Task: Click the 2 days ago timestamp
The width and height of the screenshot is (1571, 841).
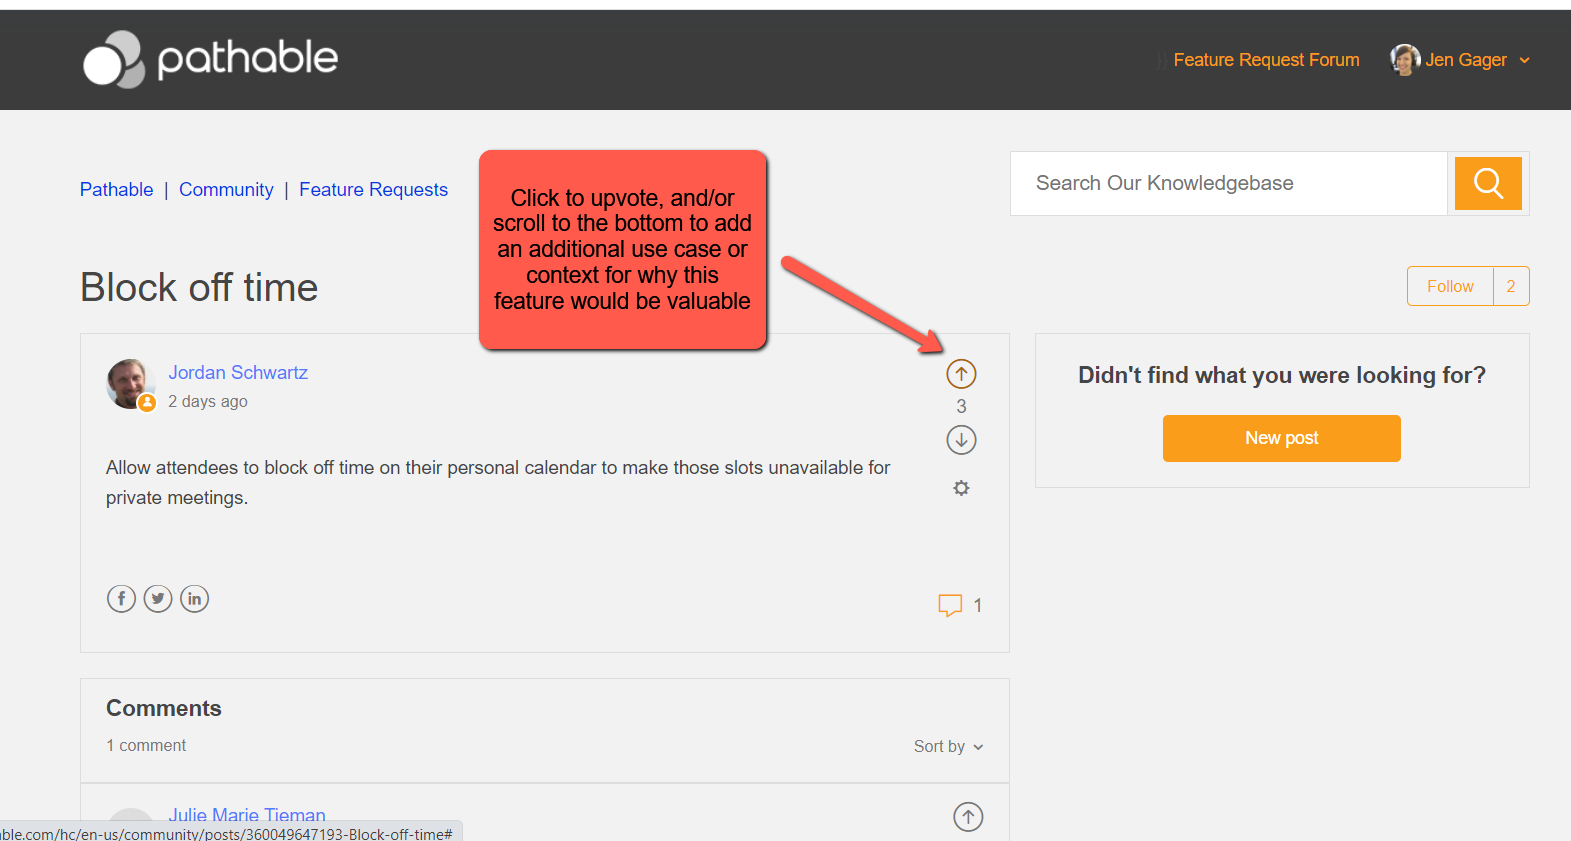Action: point(208,401)
